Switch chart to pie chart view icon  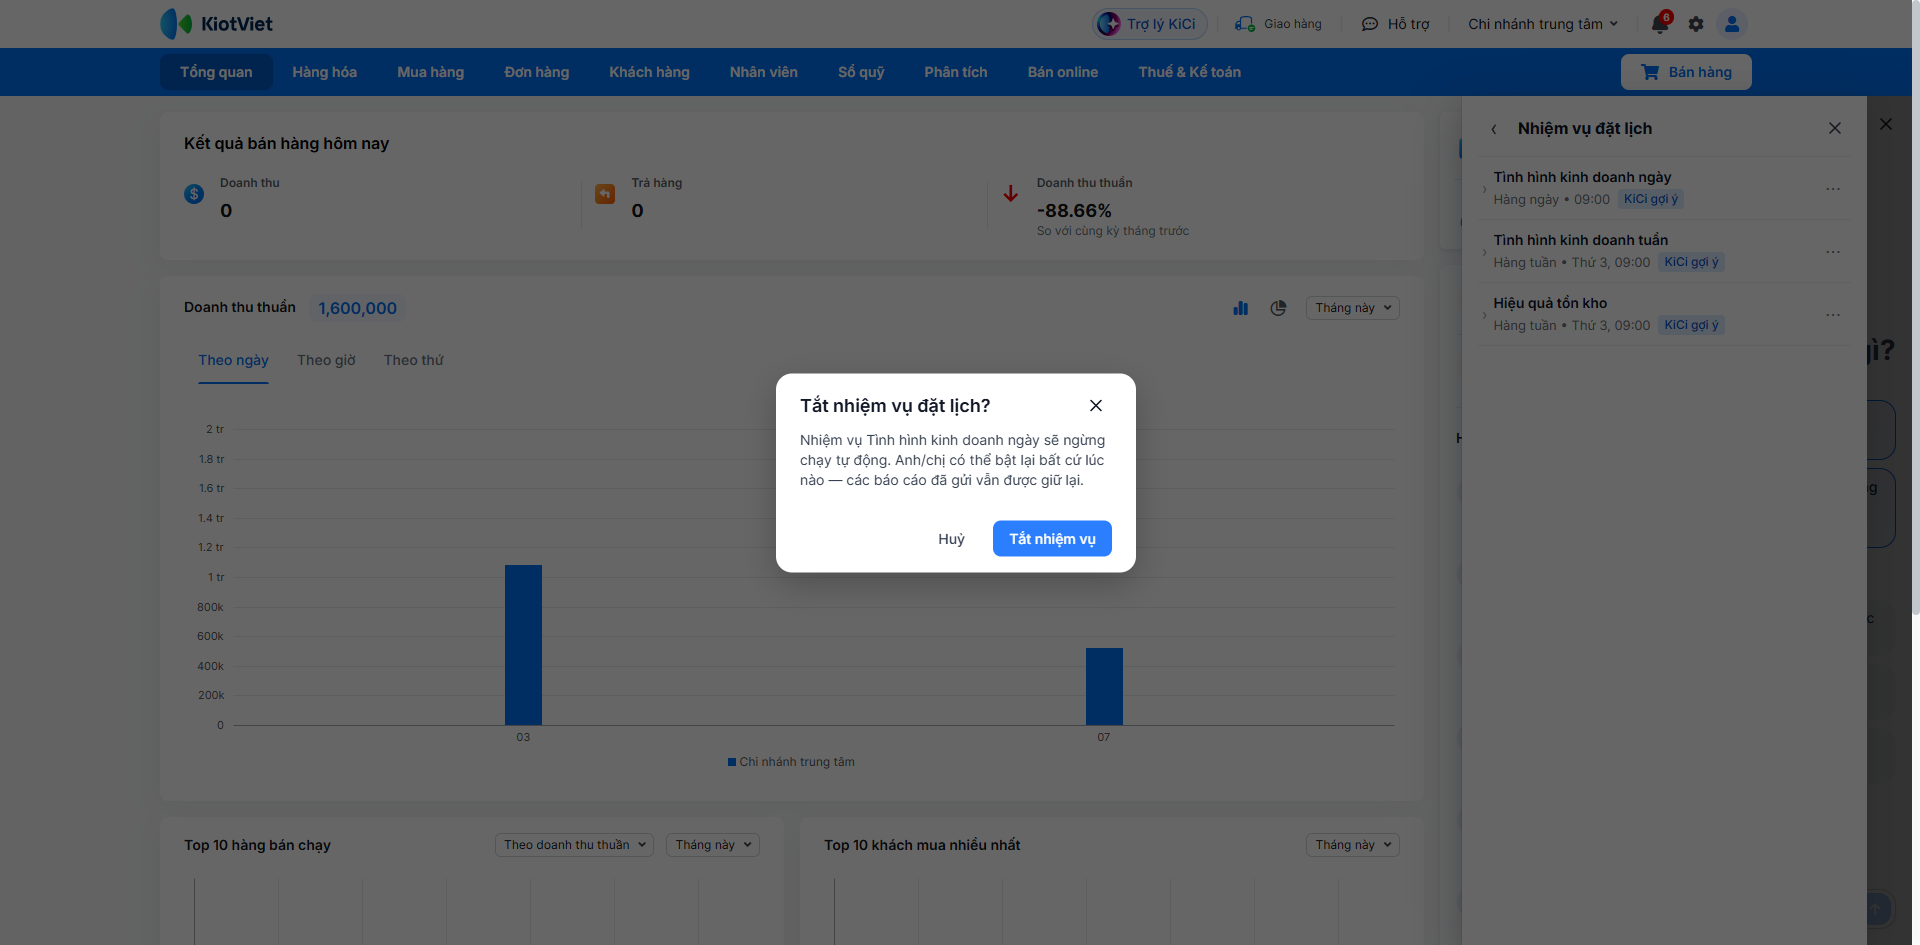(x=1278, y=308)
